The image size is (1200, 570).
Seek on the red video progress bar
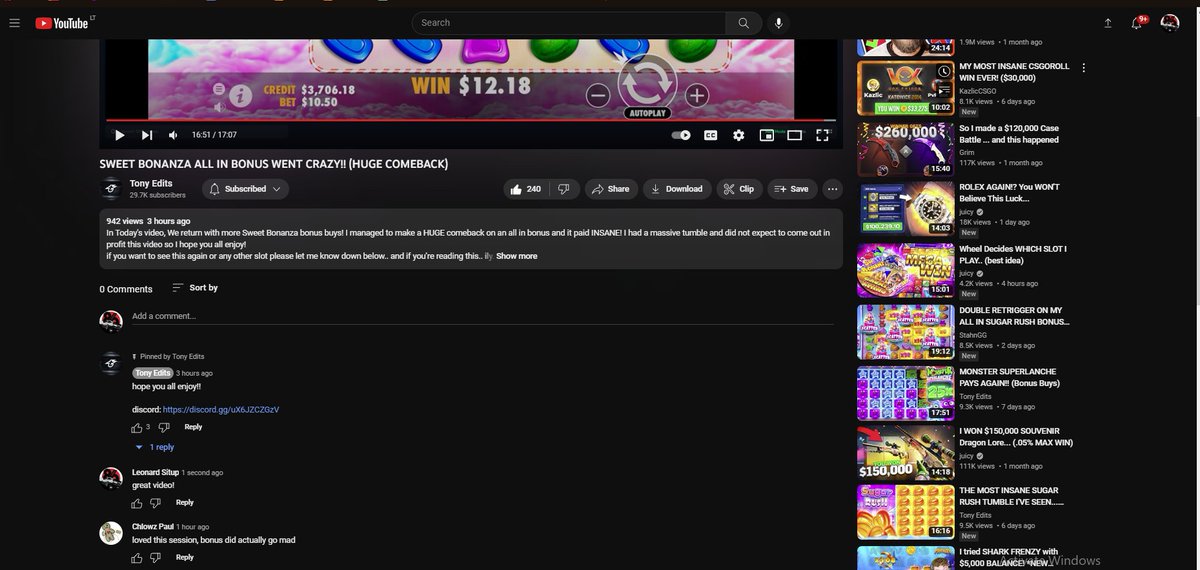(471, 120)
